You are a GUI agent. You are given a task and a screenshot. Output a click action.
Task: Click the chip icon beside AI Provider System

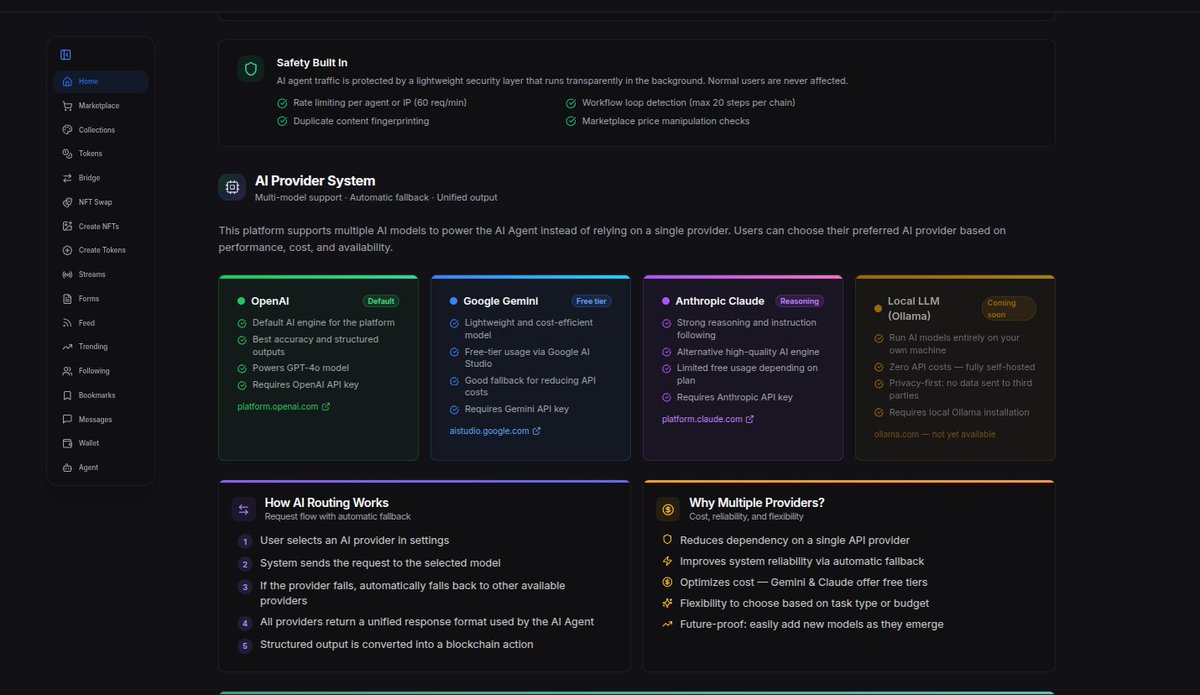pos(232,187)
